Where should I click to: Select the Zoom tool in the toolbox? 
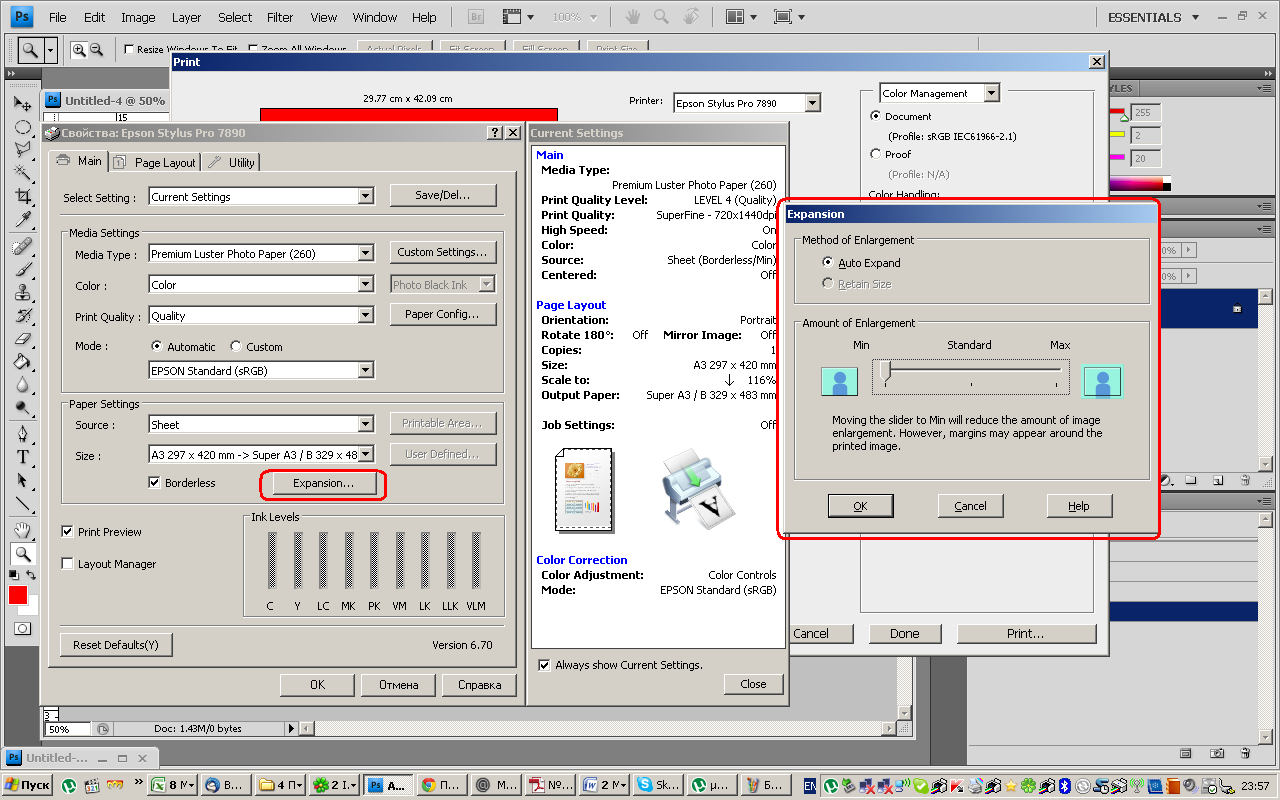coord(22,554)
